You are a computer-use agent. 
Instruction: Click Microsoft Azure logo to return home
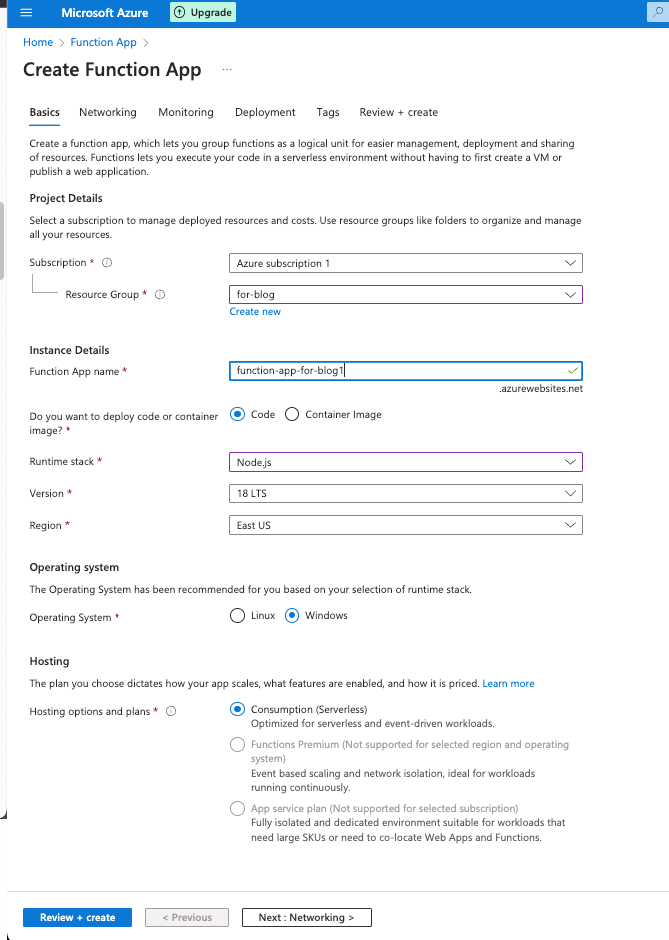pyautogui.click(x=104, y=12)
